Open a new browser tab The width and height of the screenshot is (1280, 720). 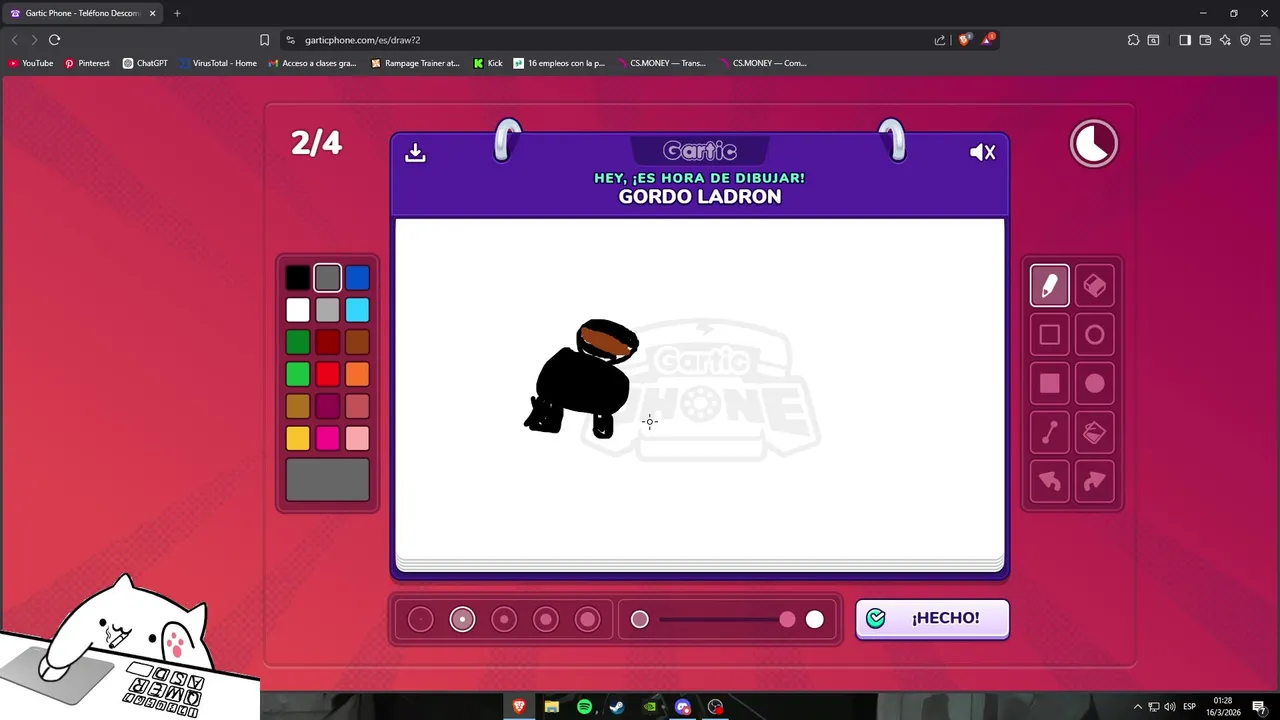[x=177, y=13]
